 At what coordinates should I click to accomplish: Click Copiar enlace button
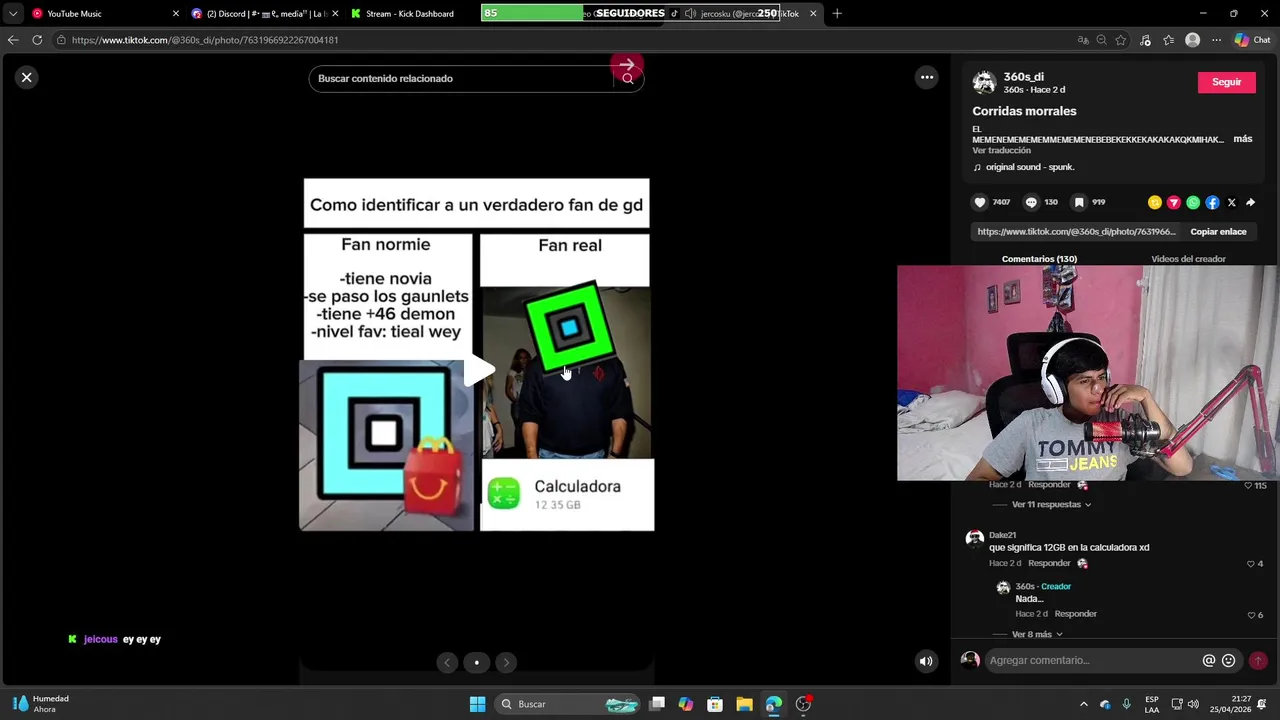1218,231
